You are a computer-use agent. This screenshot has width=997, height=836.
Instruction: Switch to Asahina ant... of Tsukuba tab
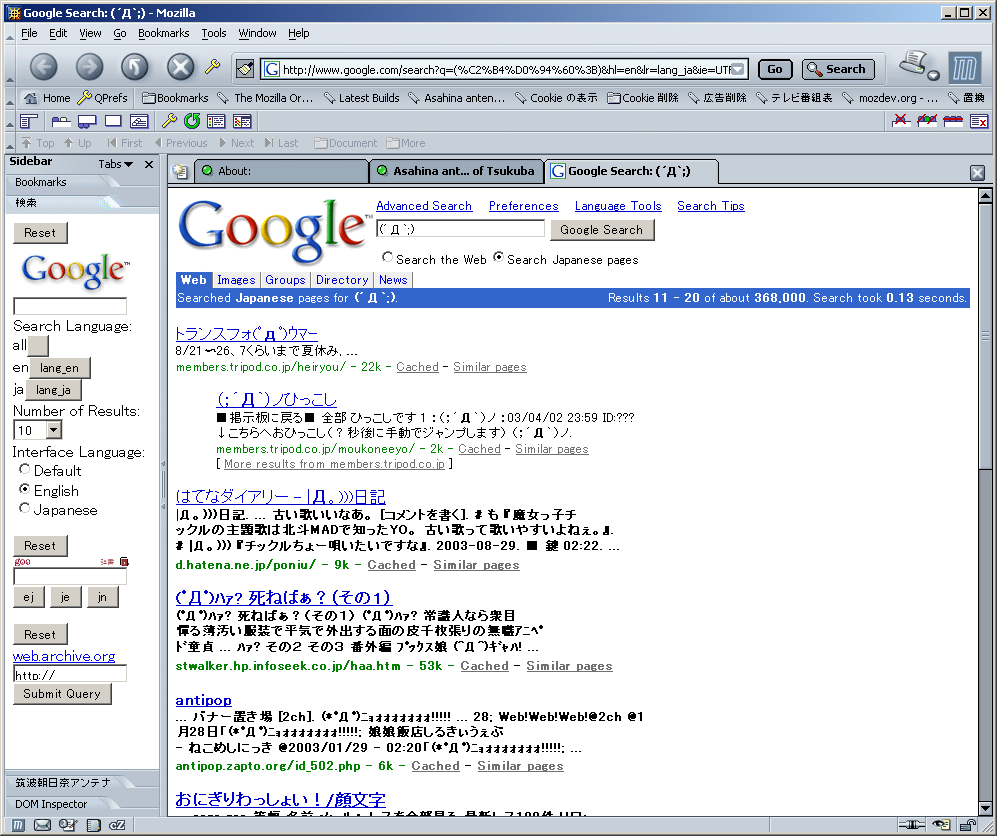pyautogui.click(x=456, y=171)
